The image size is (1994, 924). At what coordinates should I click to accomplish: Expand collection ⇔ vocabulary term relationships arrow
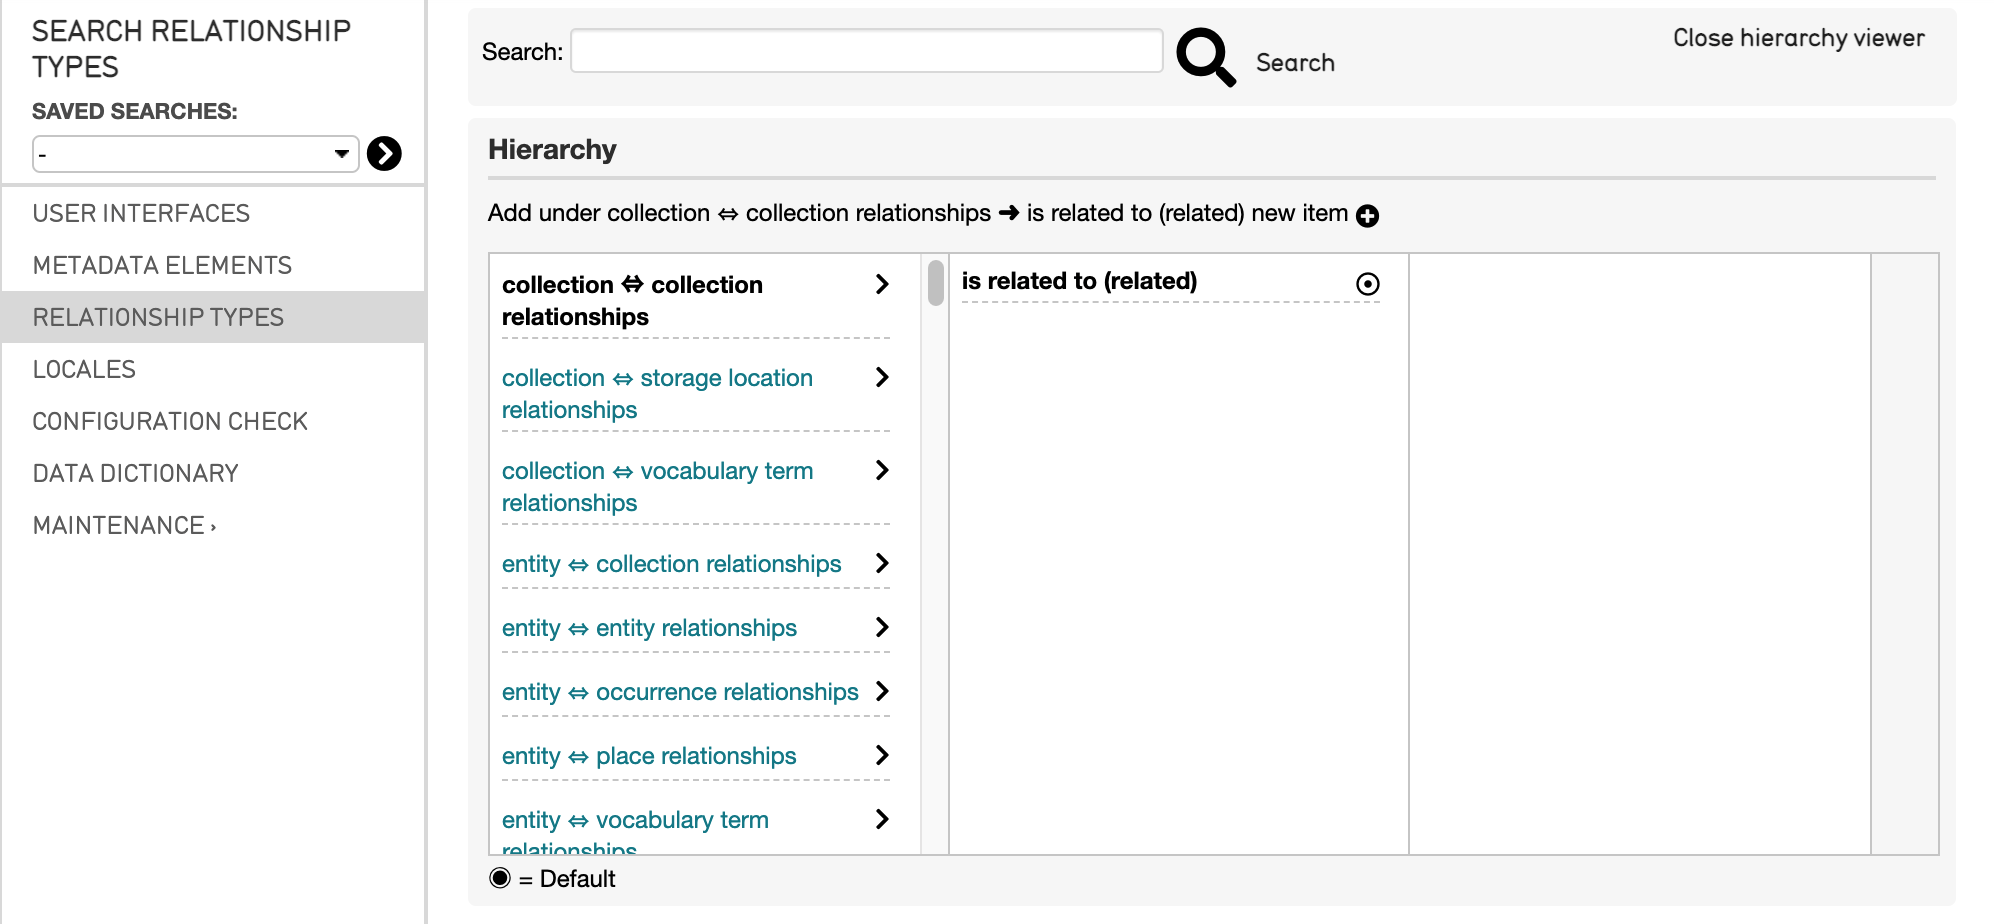point(881,471)
